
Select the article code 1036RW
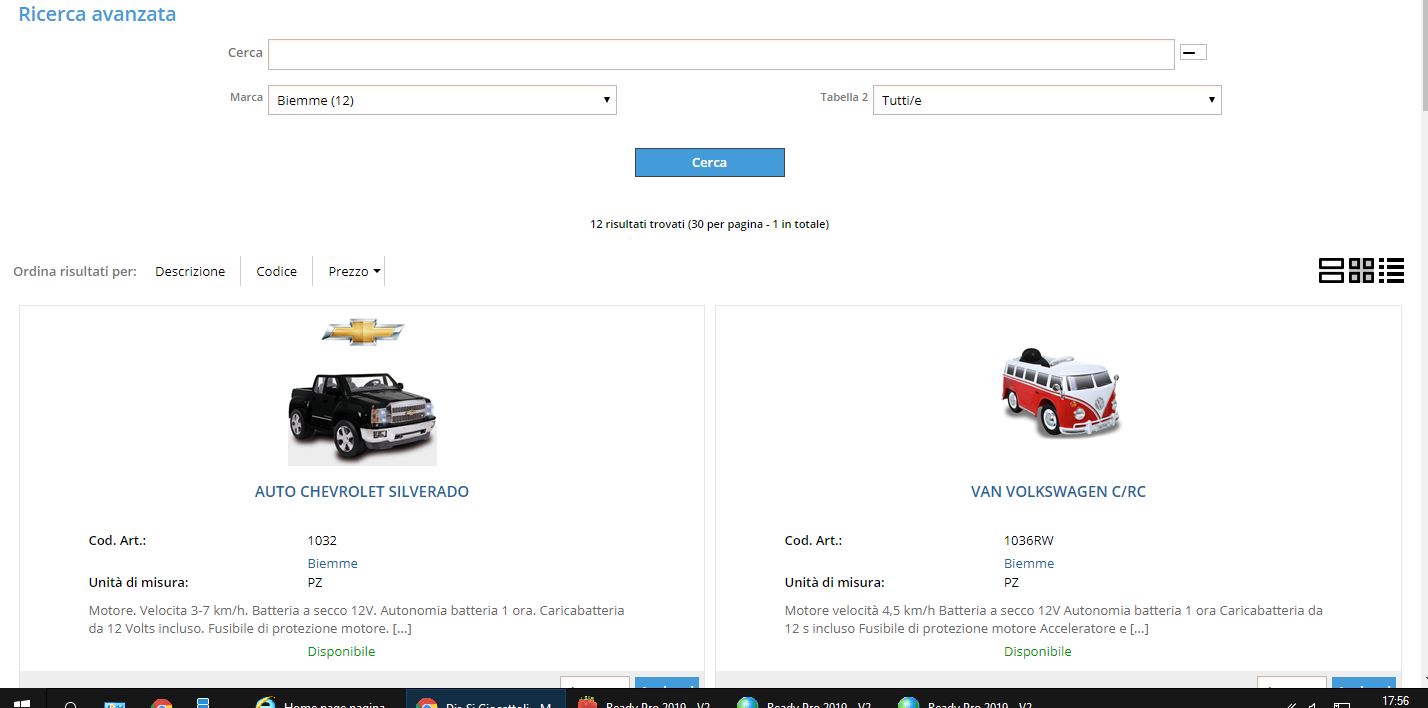click(x=1029, y=540)
